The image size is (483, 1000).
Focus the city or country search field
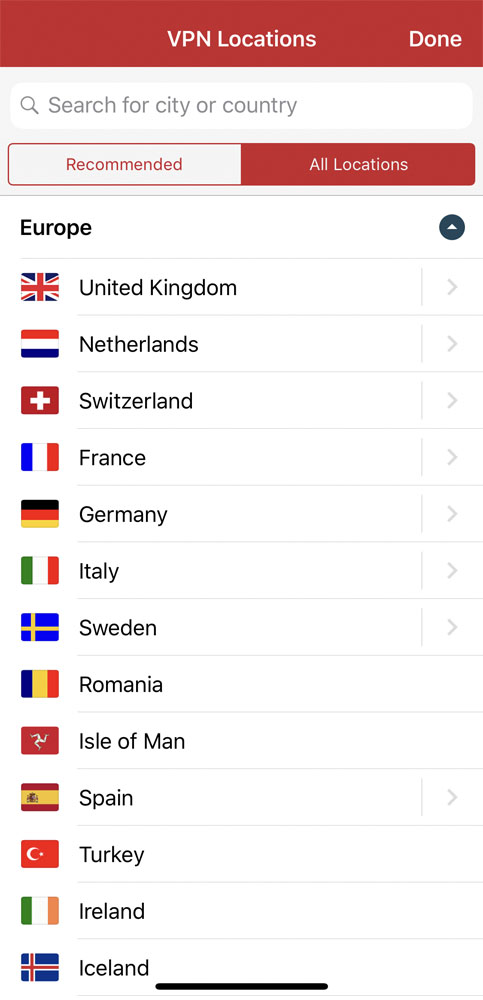coord(241,105)
